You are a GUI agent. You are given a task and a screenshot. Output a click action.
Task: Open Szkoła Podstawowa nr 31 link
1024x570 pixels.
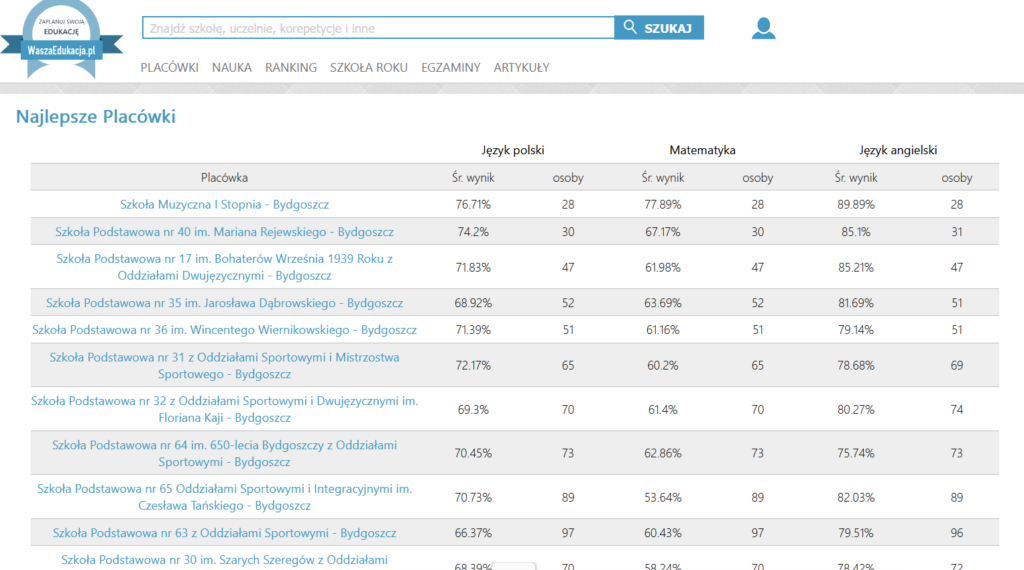pyautogui.click(x=224, y=365)
